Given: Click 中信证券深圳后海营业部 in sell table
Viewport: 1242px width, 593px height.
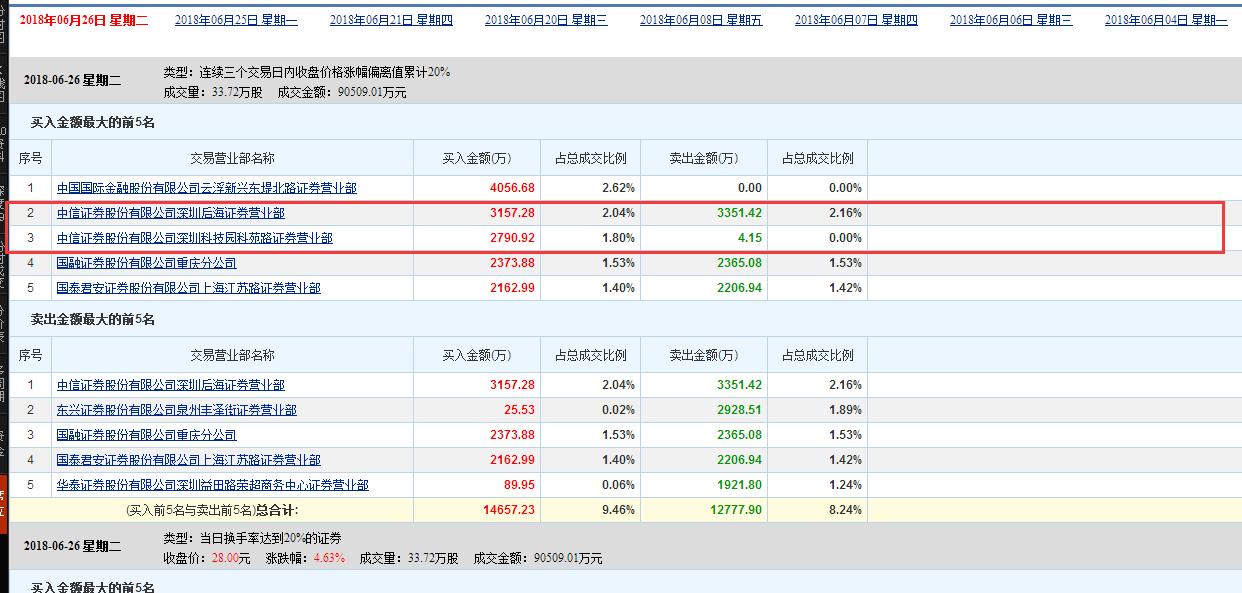Looking at the screenshot, I should click(x=172, y=385).
